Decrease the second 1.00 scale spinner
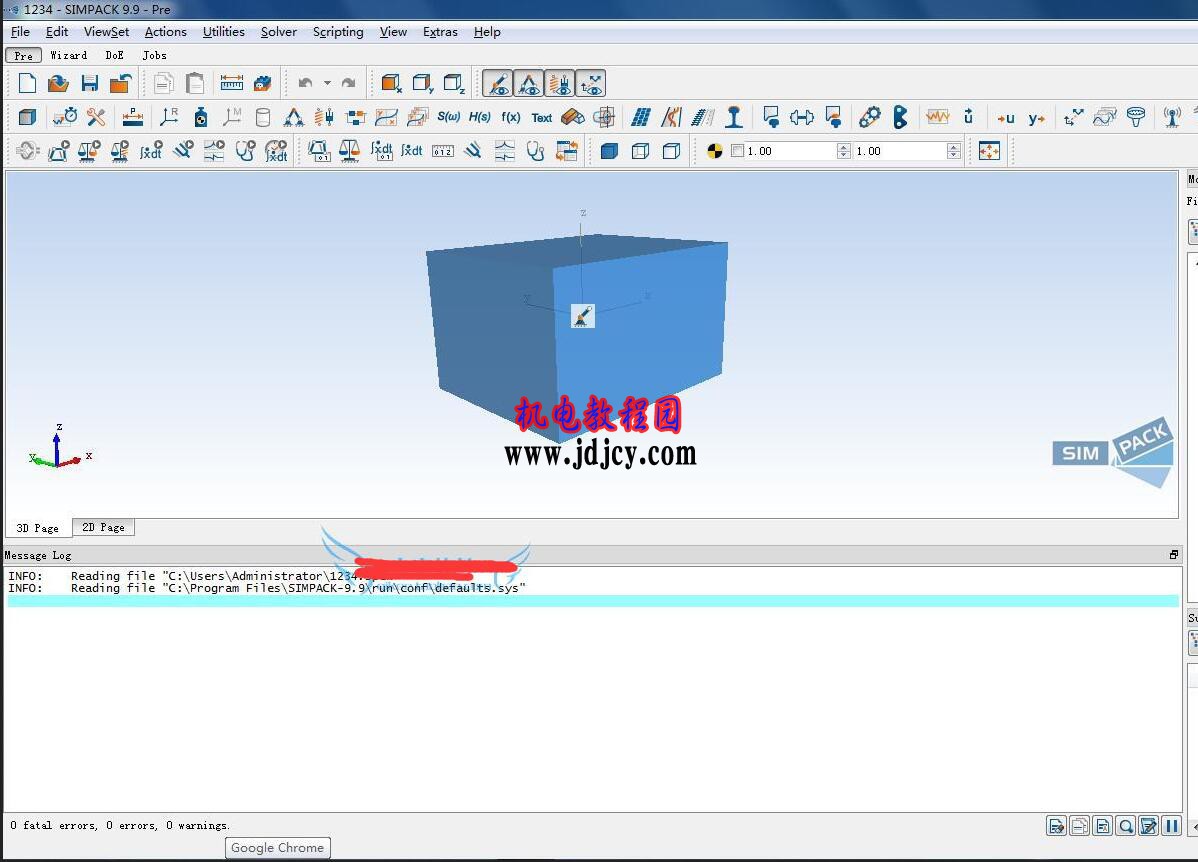 (954, 155)
